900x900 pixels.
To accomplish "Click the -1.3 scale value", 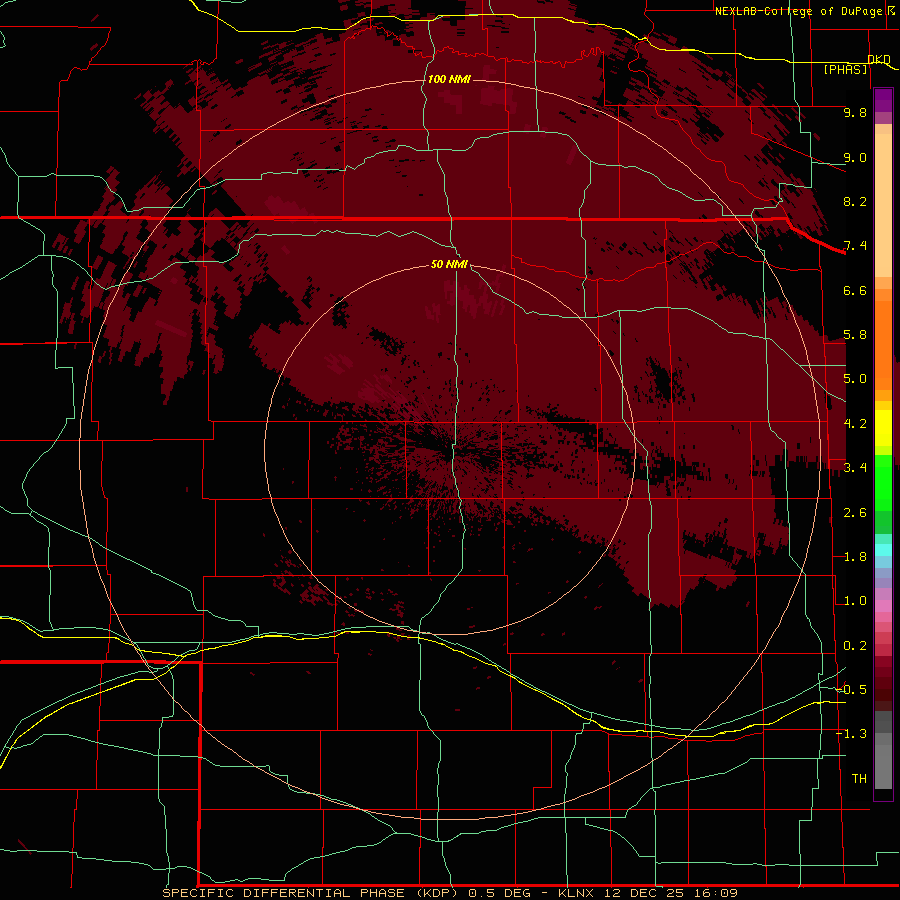I will pos(851,734).
